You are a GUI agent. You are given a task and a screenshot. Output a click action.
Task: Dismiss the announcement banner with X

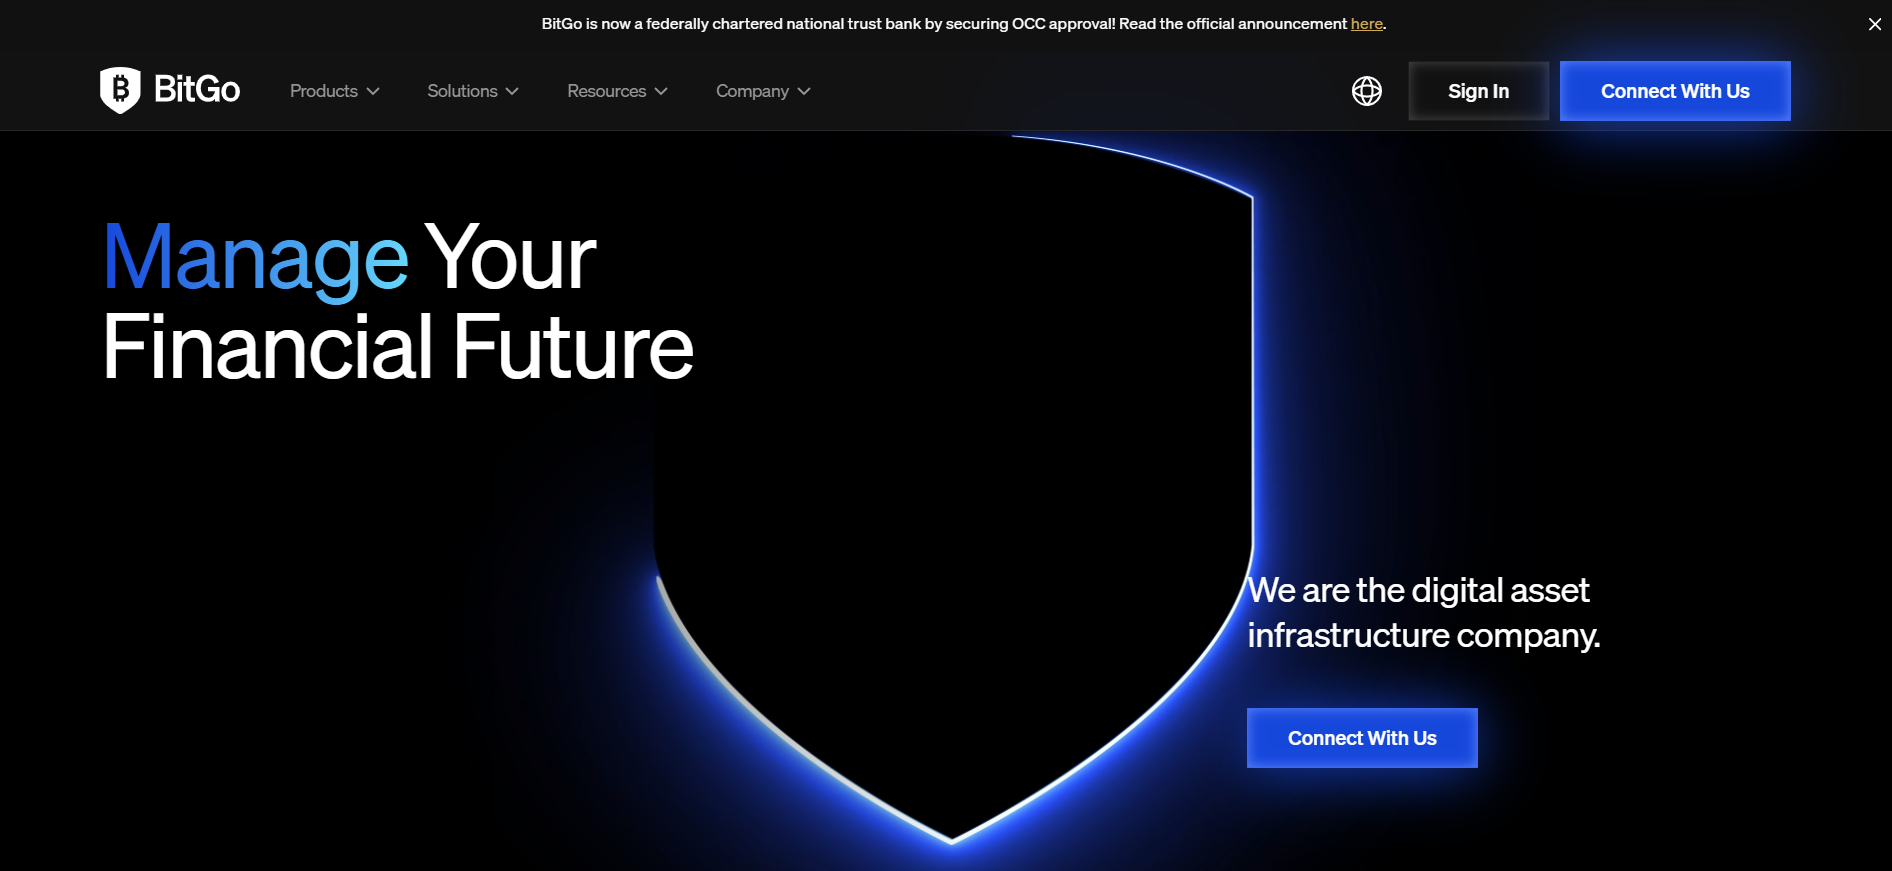coord(1874,24)
